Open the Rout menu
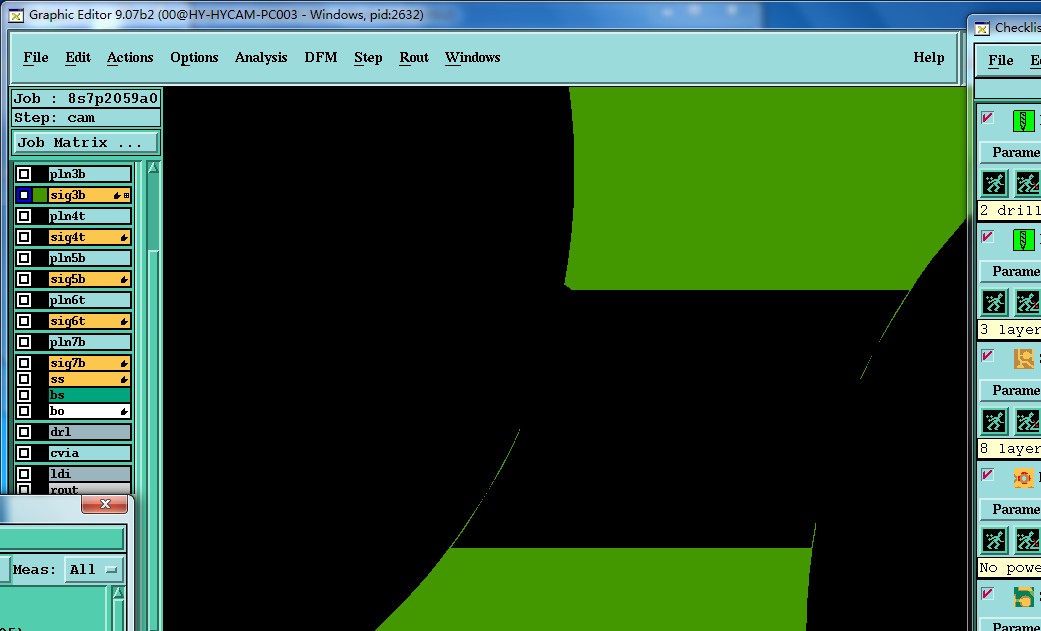This screenshot has width=1041, height=631. click(x=414, y=58)
